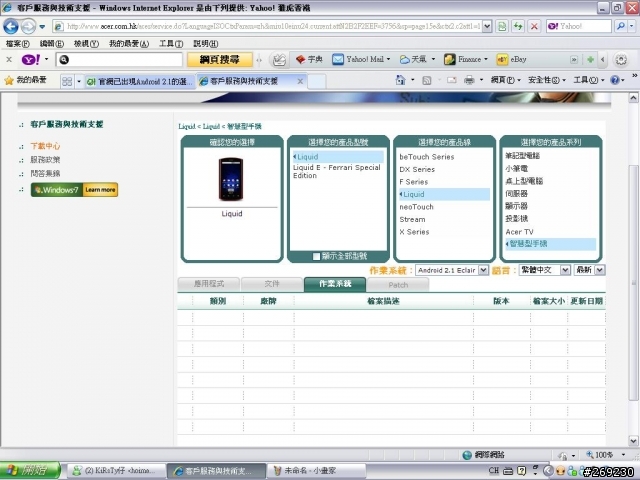This screenshot has height=480, width=640.
Task: Click the Yahoo toolbar settings gear icon
Action: pyautogui.click(x=621, y=60)
